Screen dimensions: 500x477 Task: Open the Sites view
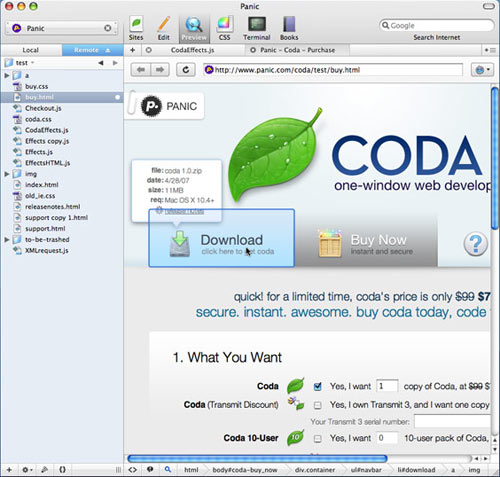coord(136,29)
